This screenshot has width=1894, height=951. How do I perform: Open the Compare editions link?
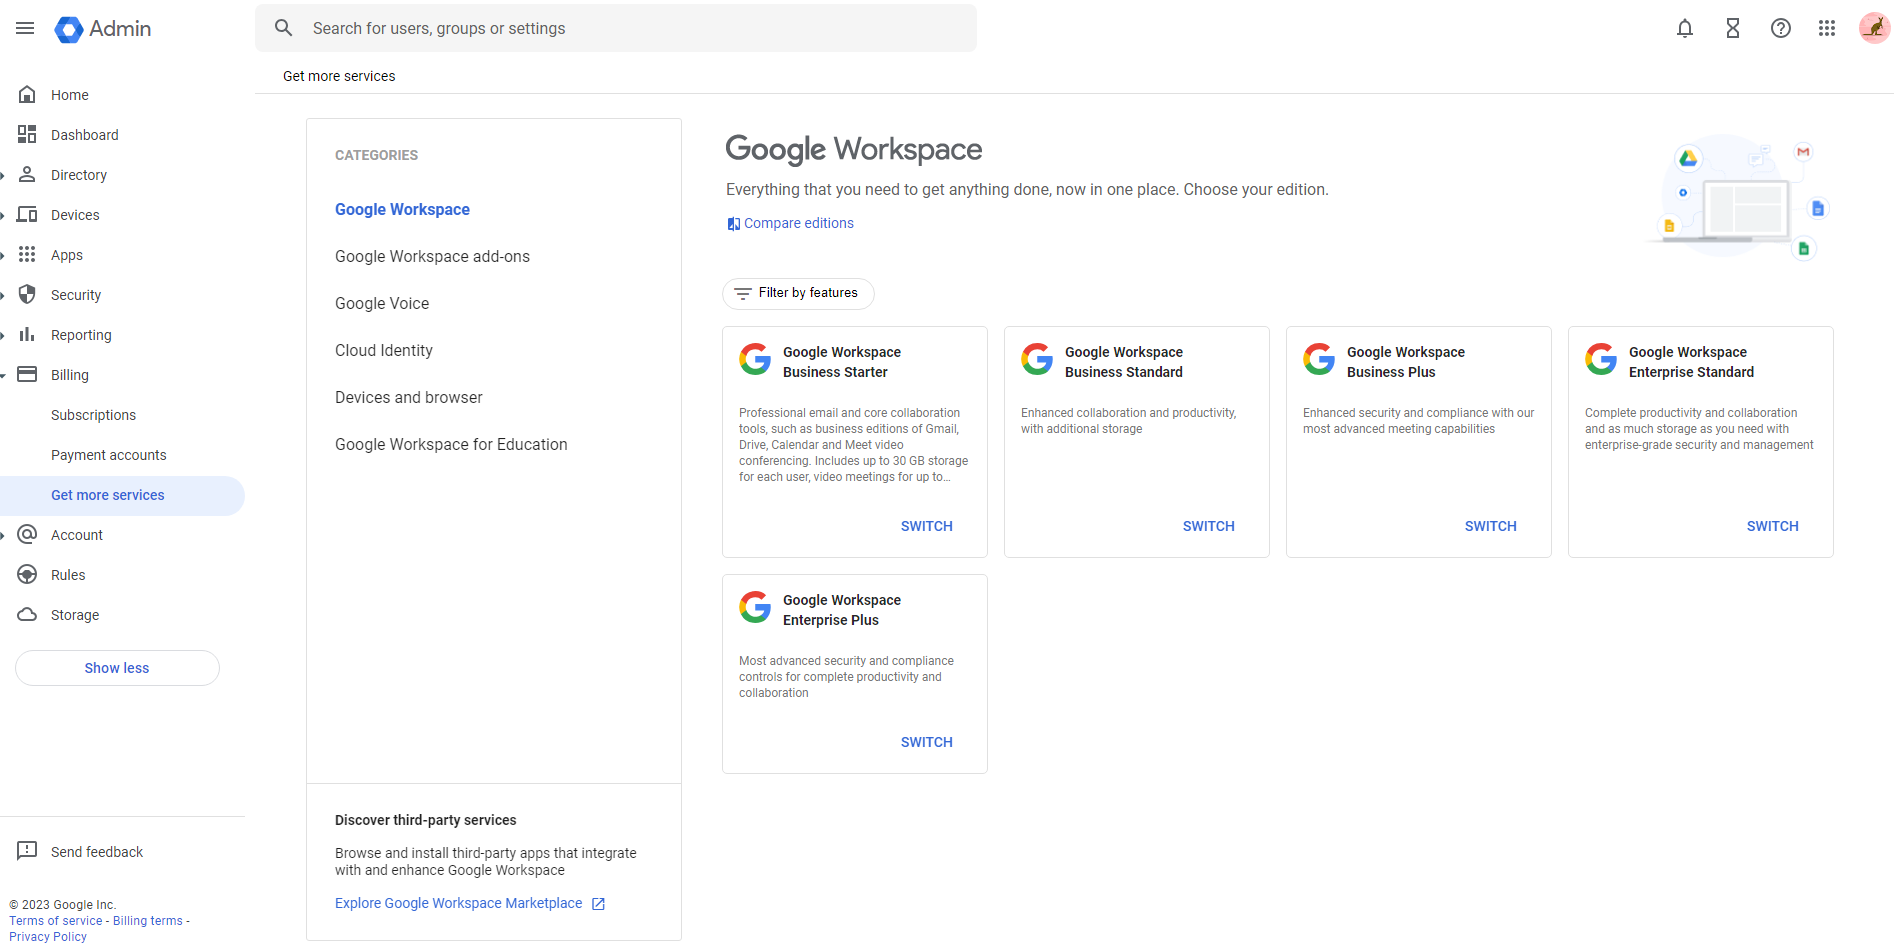point(798,223)
